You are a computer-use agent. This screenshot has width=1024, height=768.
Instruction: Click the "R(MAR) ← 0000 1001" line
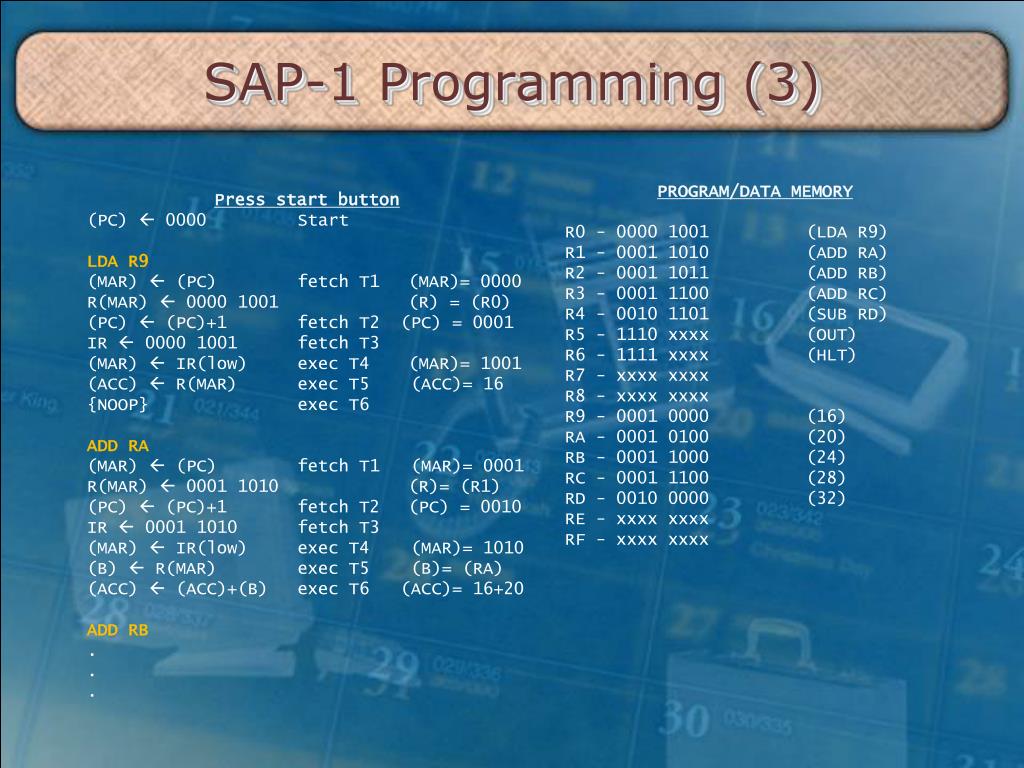click(x=183, y=302)
